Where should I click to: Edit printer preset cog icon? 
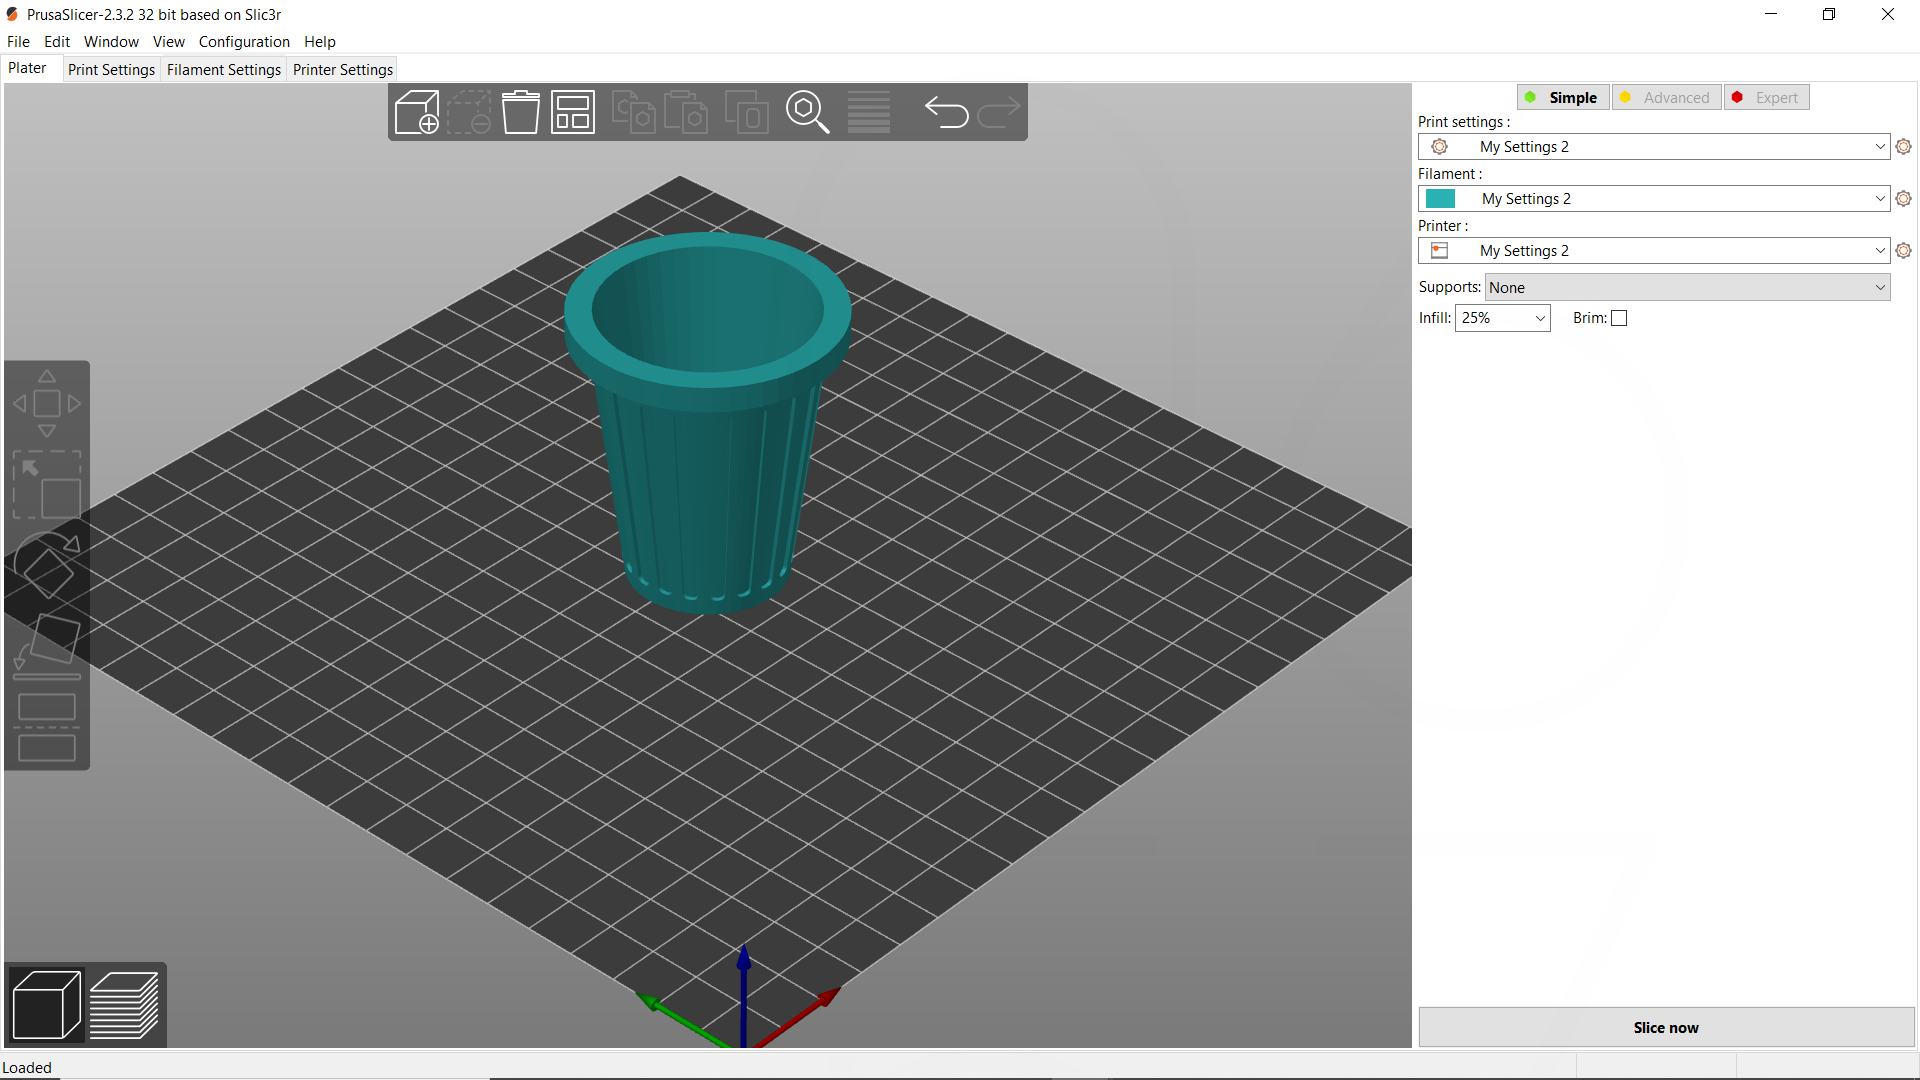(x=1904, y=251)
